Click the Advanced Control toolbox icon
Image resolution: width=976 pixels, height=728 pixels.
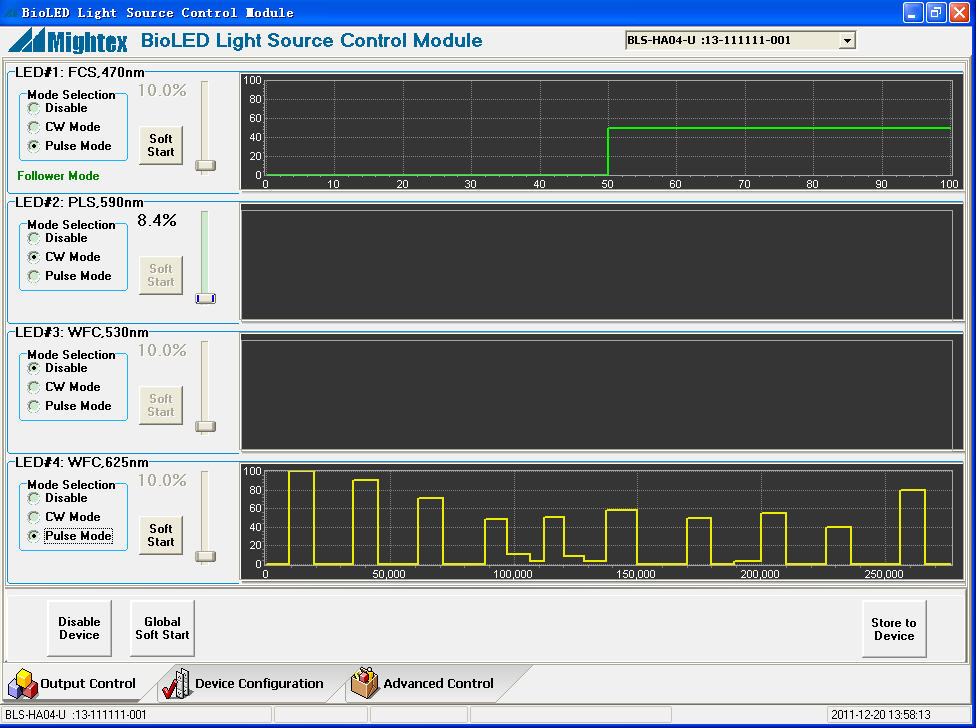363,684
